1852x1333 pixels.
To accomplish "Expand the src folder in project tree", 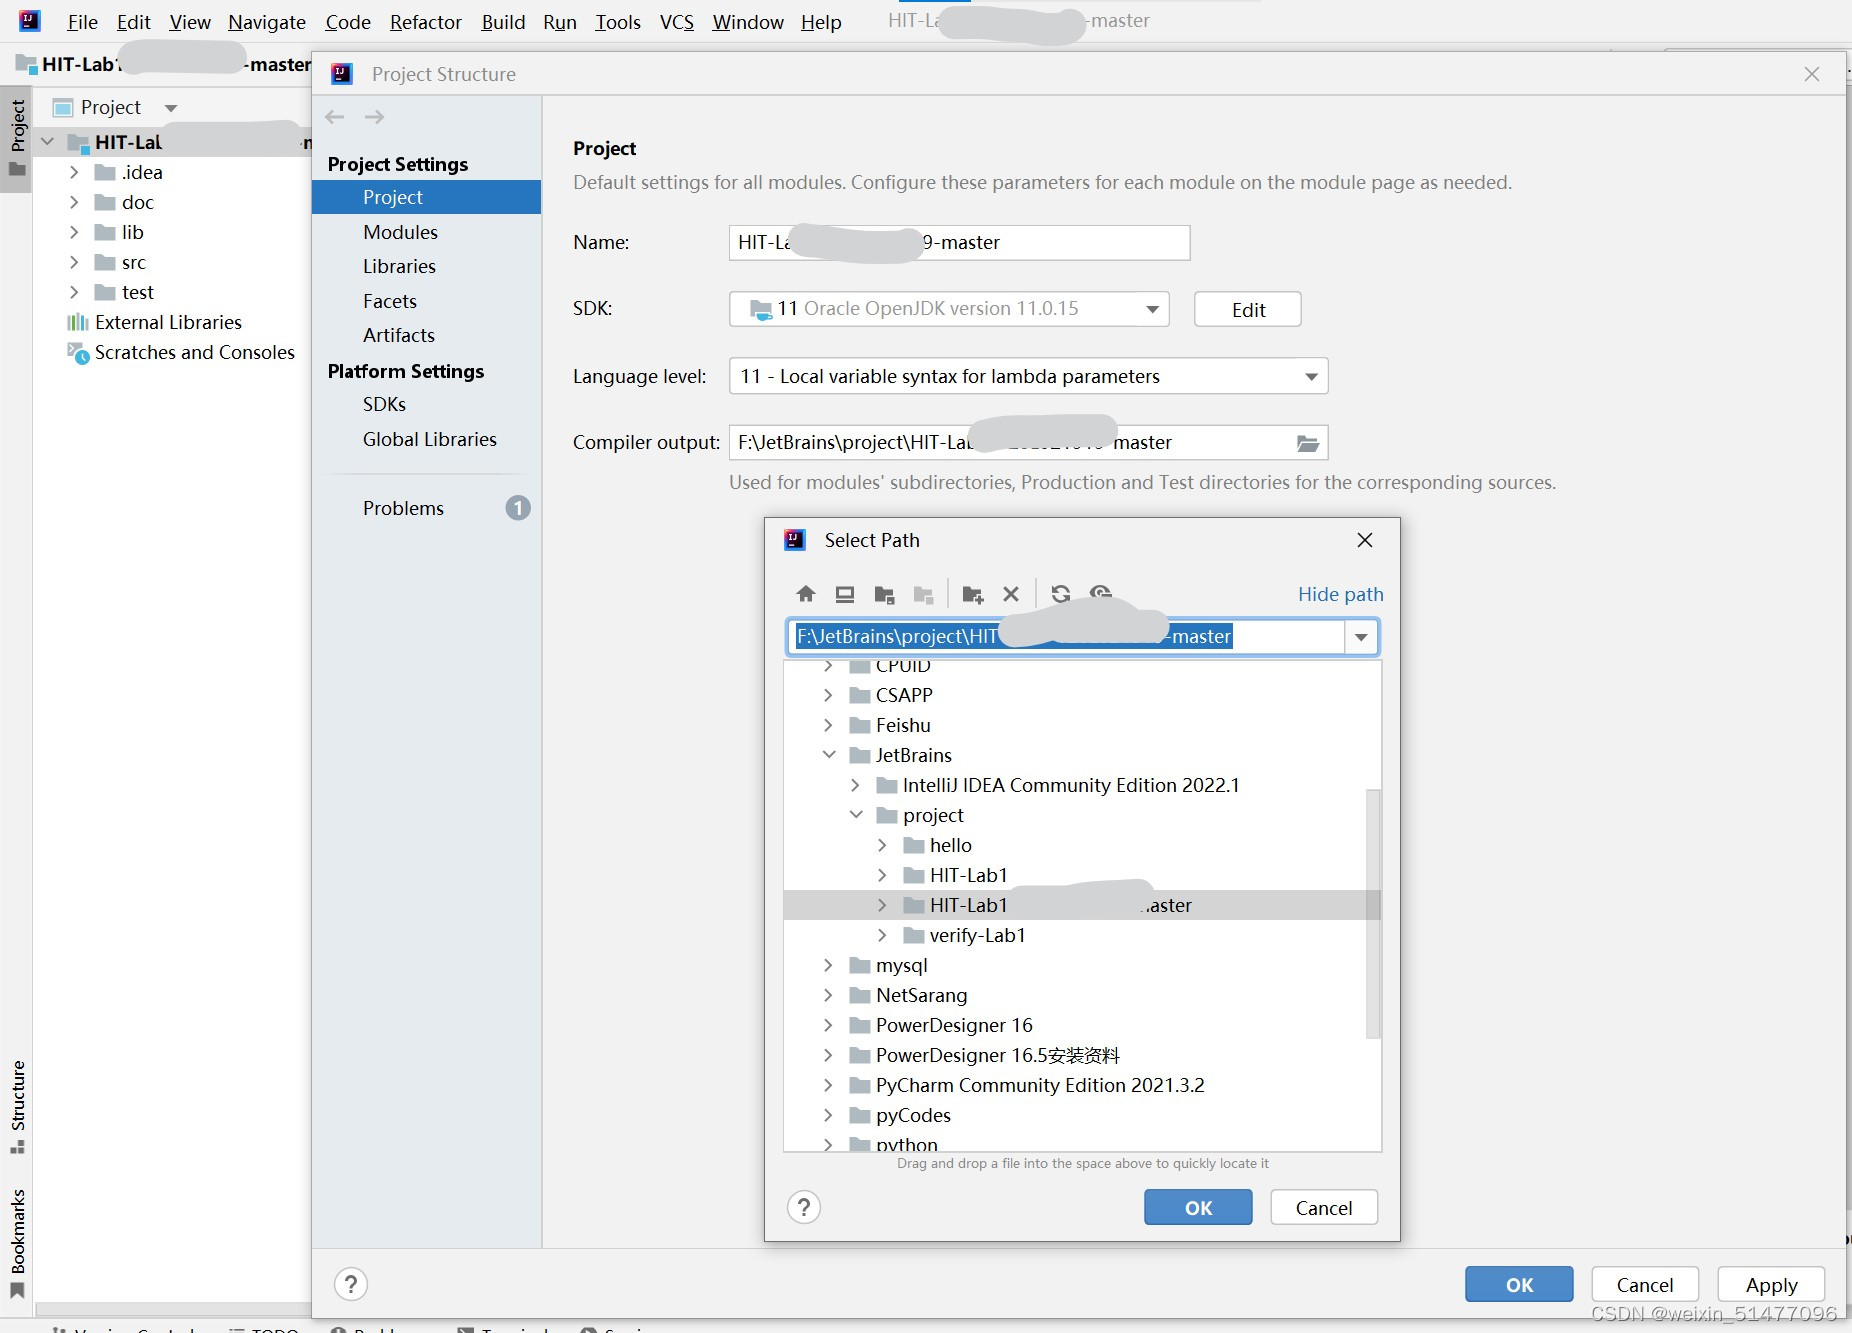I will pyautogui.click(x=74, y=262).
